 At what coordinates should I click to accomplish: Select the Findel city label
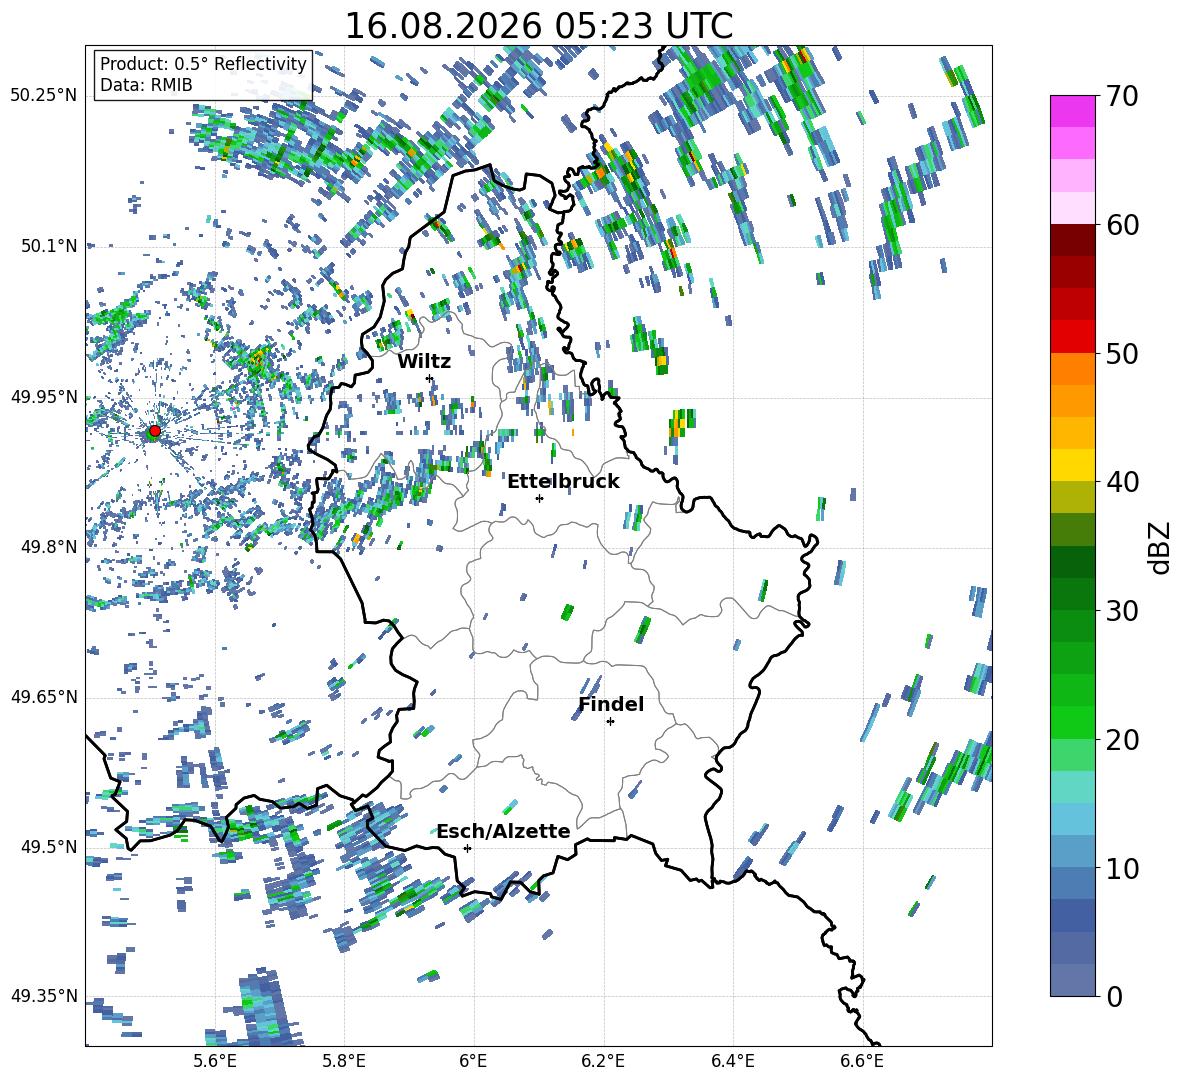coord(611,704)
